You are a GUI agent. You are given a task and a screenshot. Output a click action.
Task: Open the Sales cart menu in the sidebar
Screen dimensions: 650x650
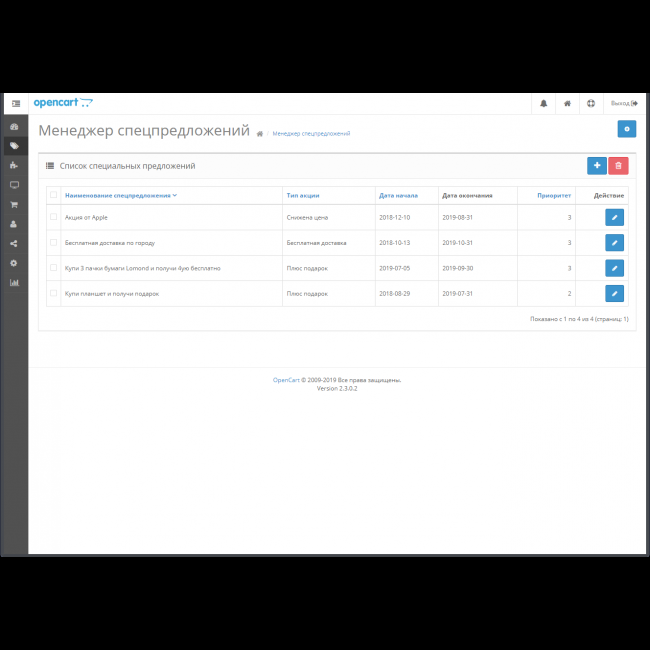pos(14,204)
